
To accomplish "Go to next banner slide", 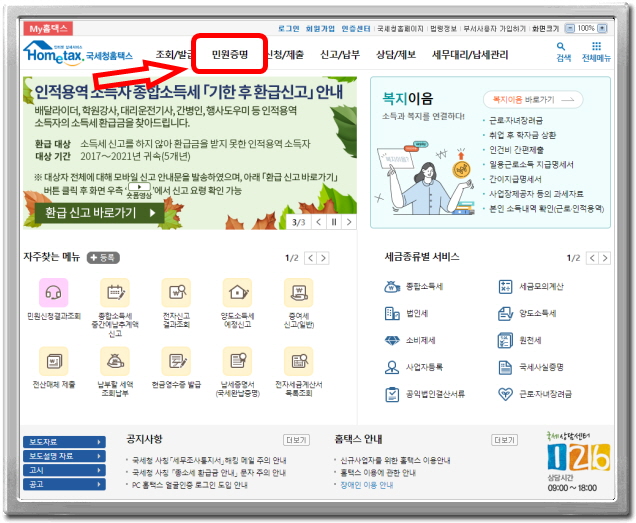I will [x=349, y=222].
